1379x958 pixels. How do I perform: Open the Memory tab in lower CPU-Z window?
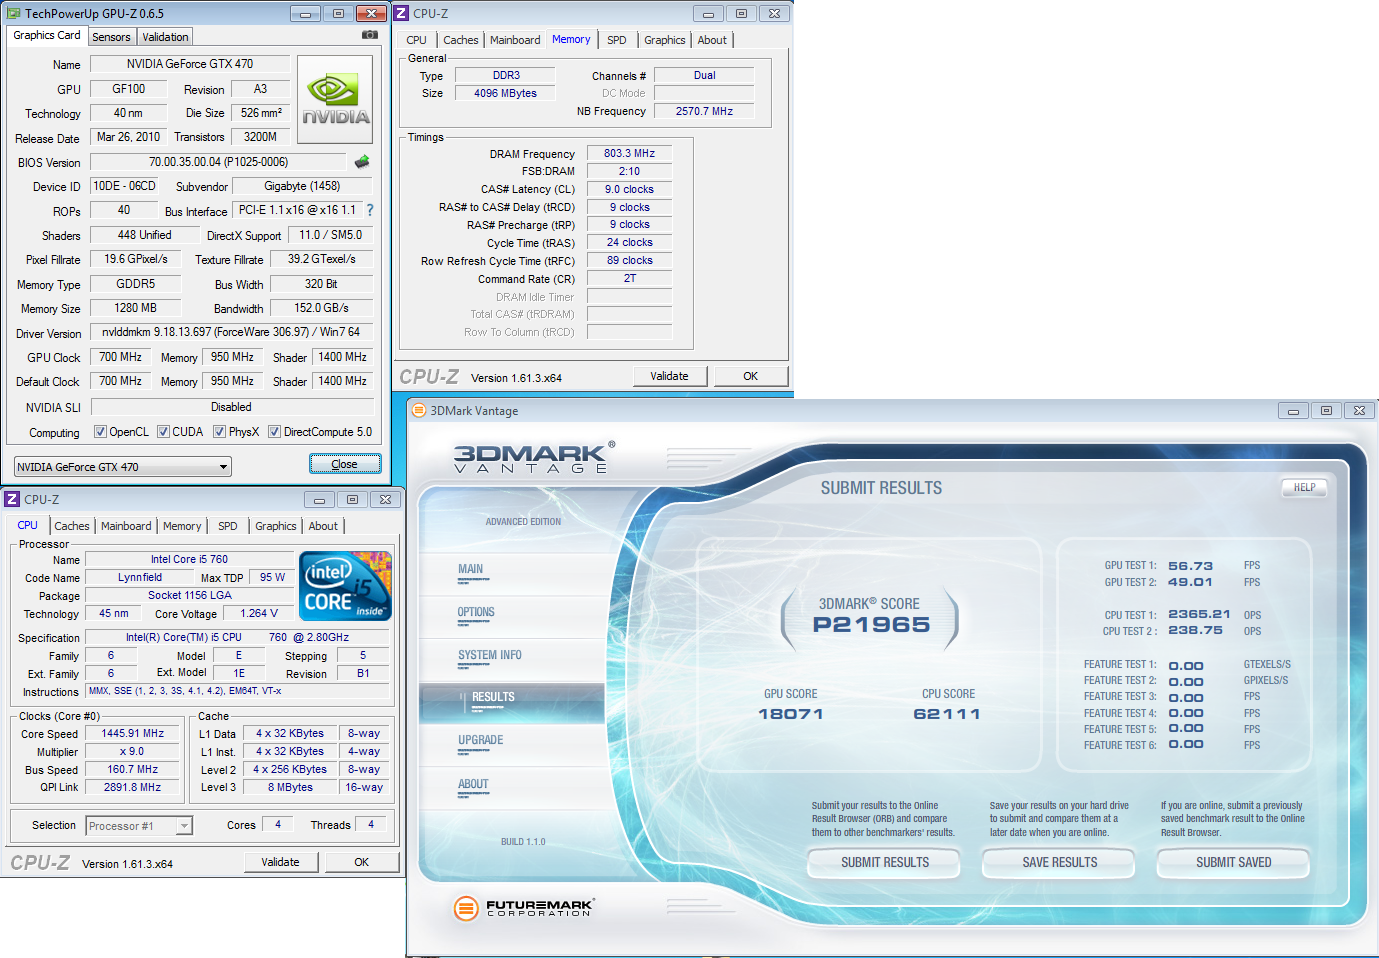coord(182,526)
